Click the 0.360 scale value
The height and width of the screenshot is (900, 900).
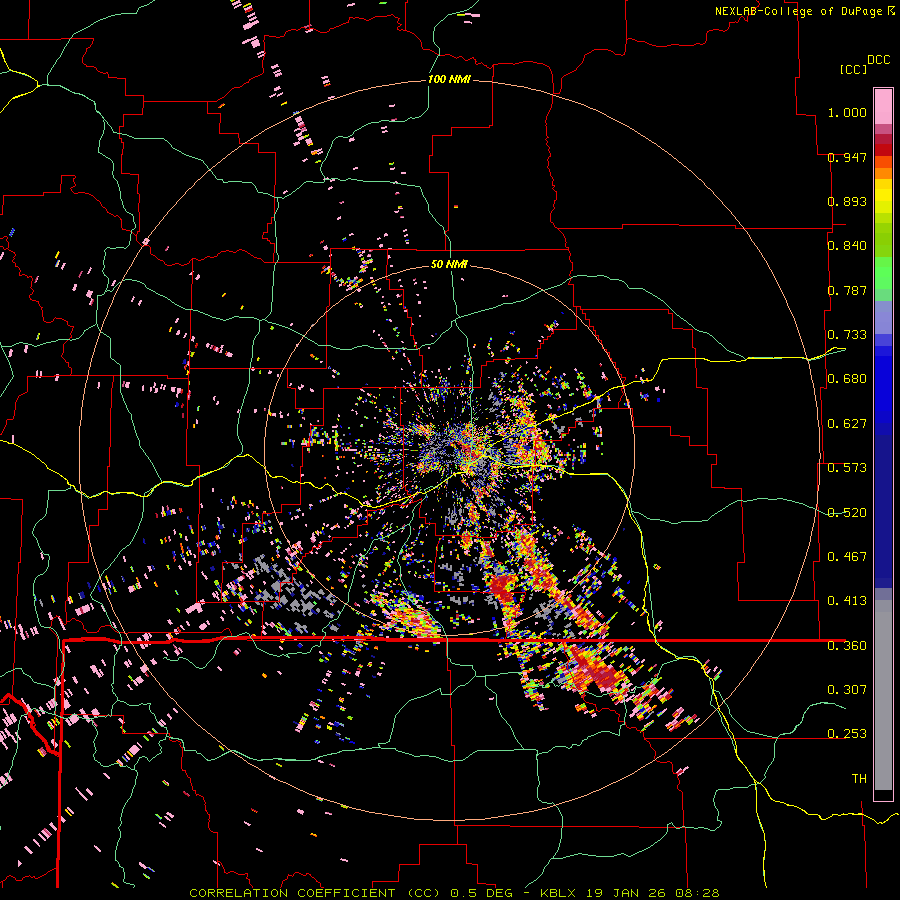(x=847, y=646)
